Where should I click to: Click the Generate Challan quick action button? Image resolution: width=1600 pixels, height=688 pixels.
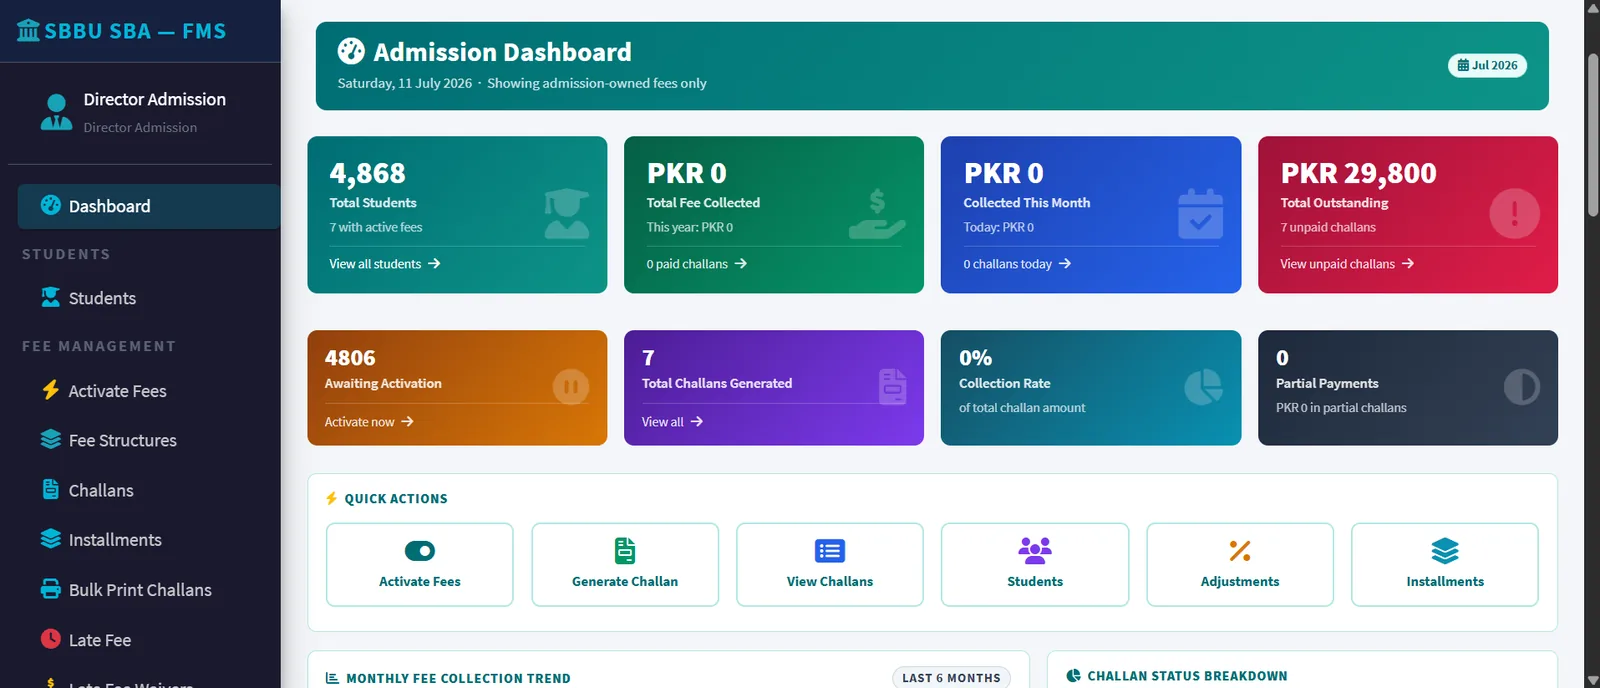click(625, 565)
